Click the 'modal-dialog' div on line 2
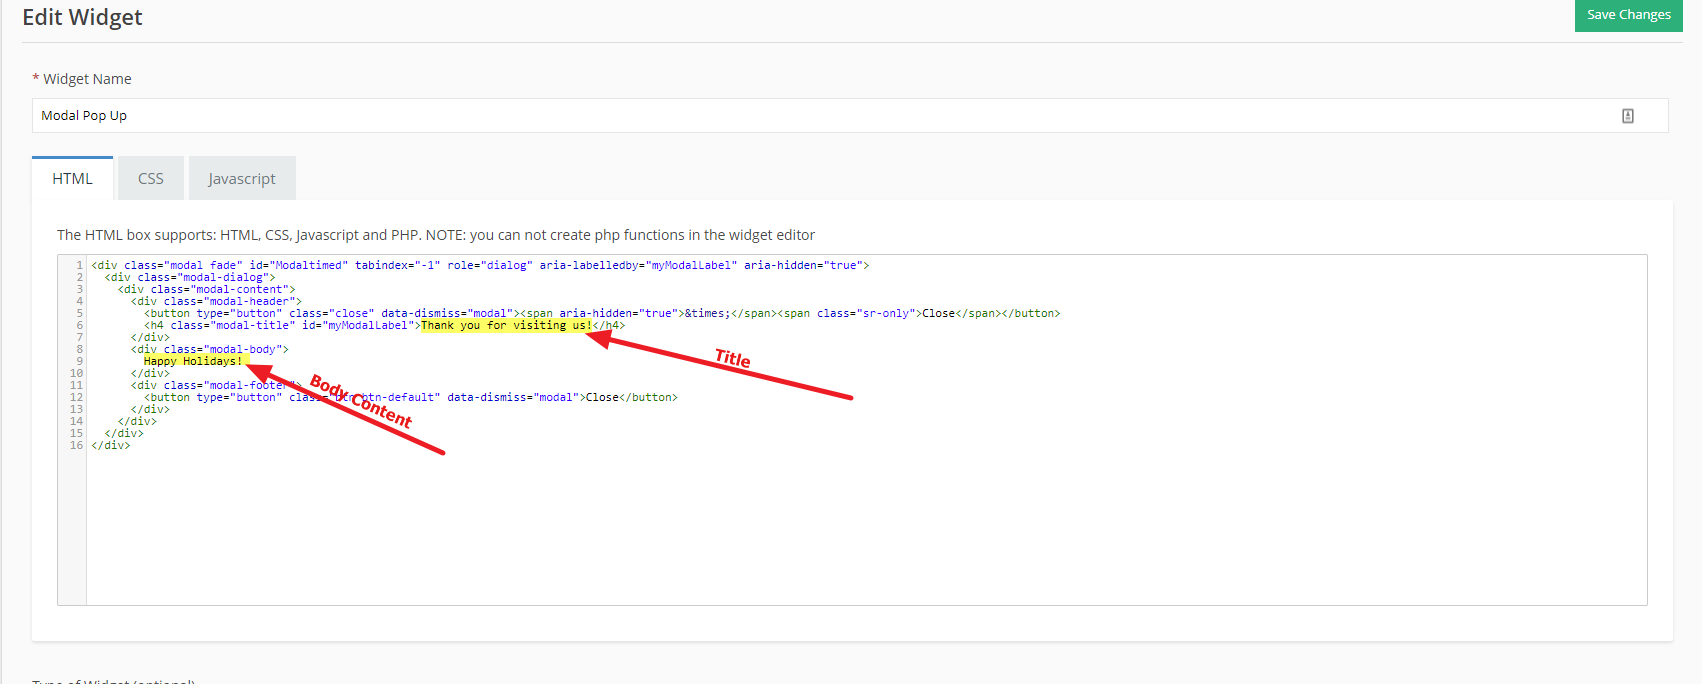Viewport: 1702px width, 684px height. [190, 277]
